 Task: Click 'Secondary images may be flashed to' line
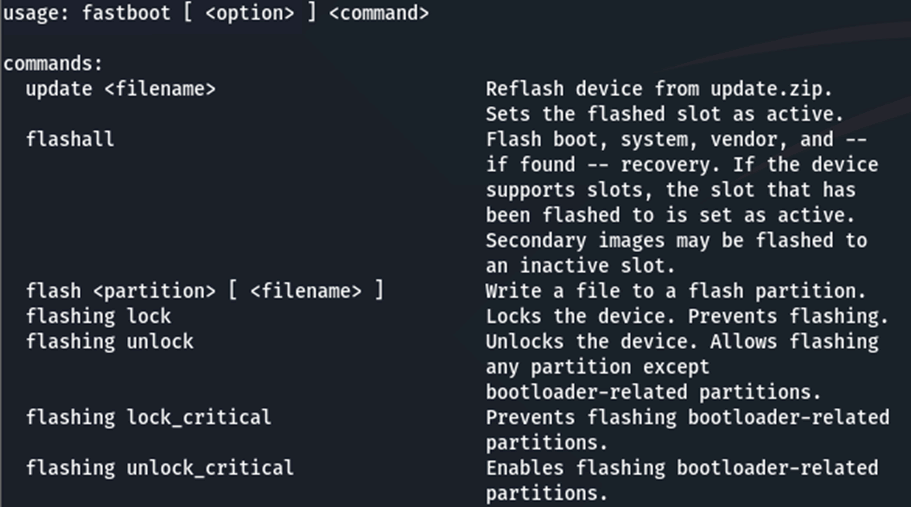676,241
